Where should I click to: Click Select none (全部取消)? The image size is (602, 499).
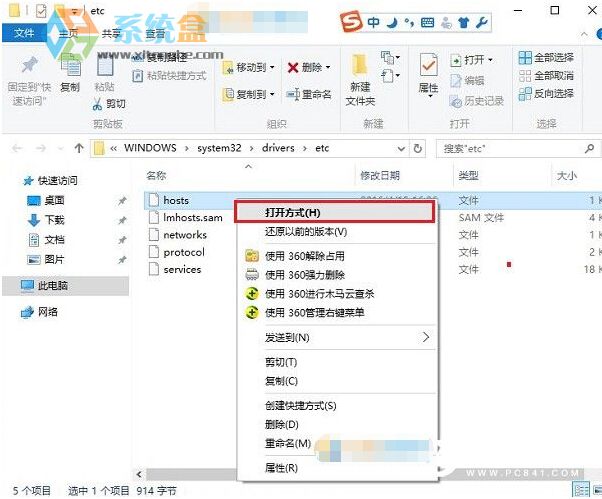pyautogui.click(x=546, y=76)
